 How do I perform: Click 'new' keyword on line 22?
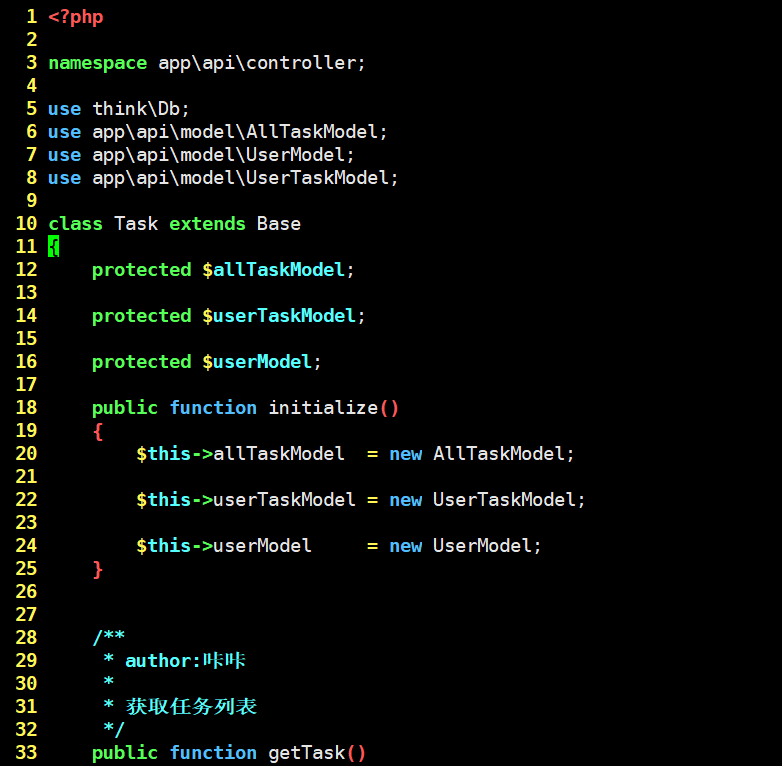coord(405,500)
